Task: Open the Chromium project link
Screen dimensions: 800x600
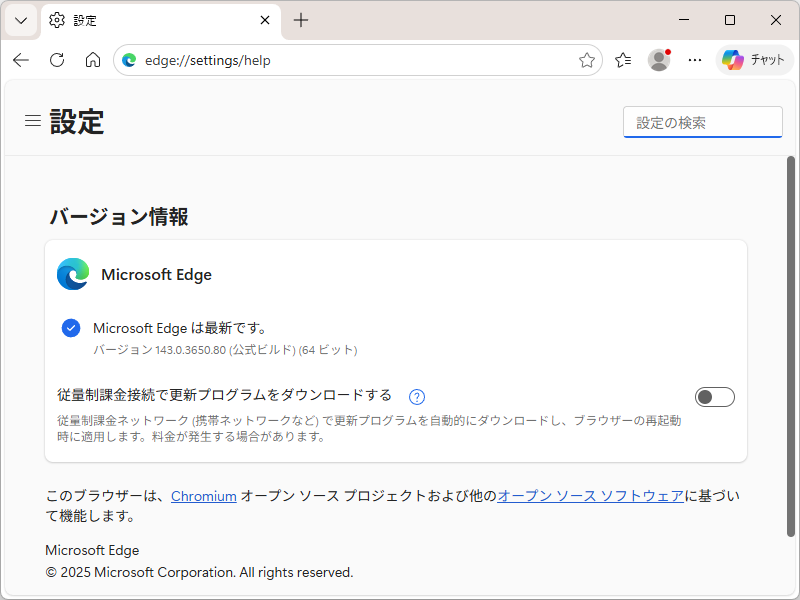Action: 203,495
